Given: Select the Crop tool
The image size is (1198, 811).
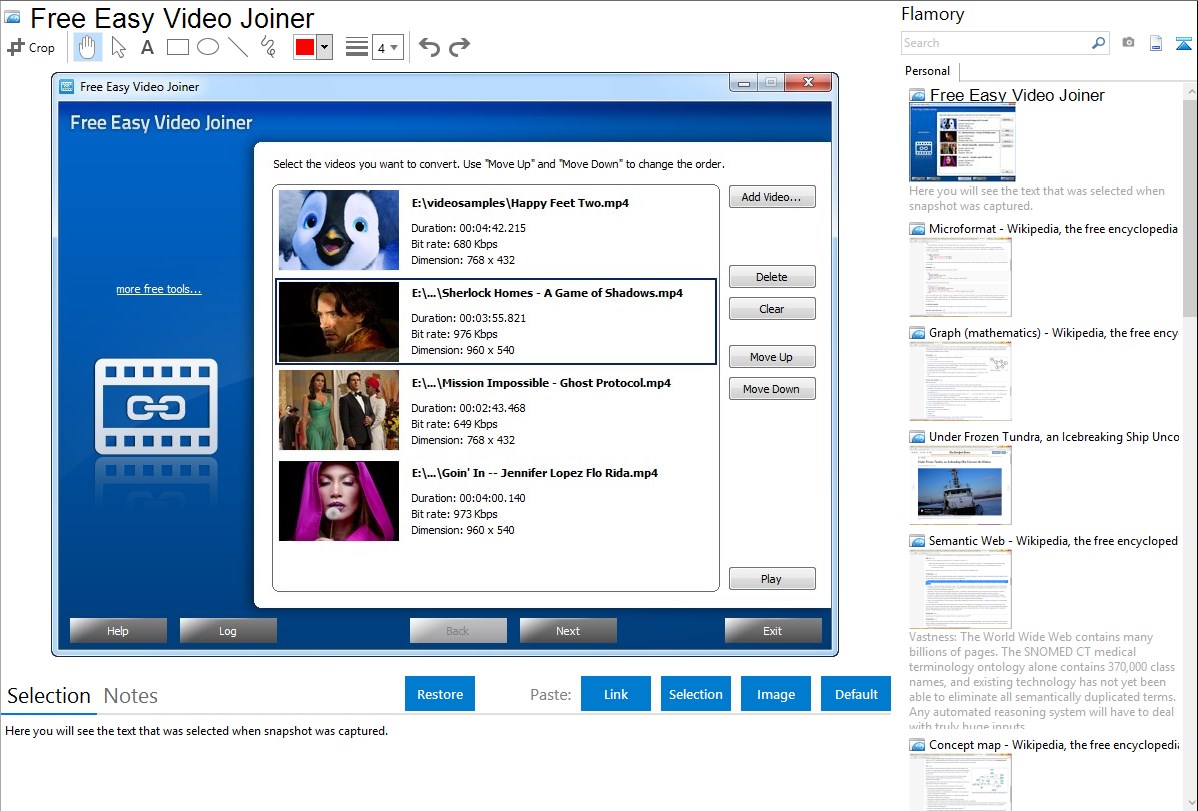Looking at the screenshot, I should 31,47.
